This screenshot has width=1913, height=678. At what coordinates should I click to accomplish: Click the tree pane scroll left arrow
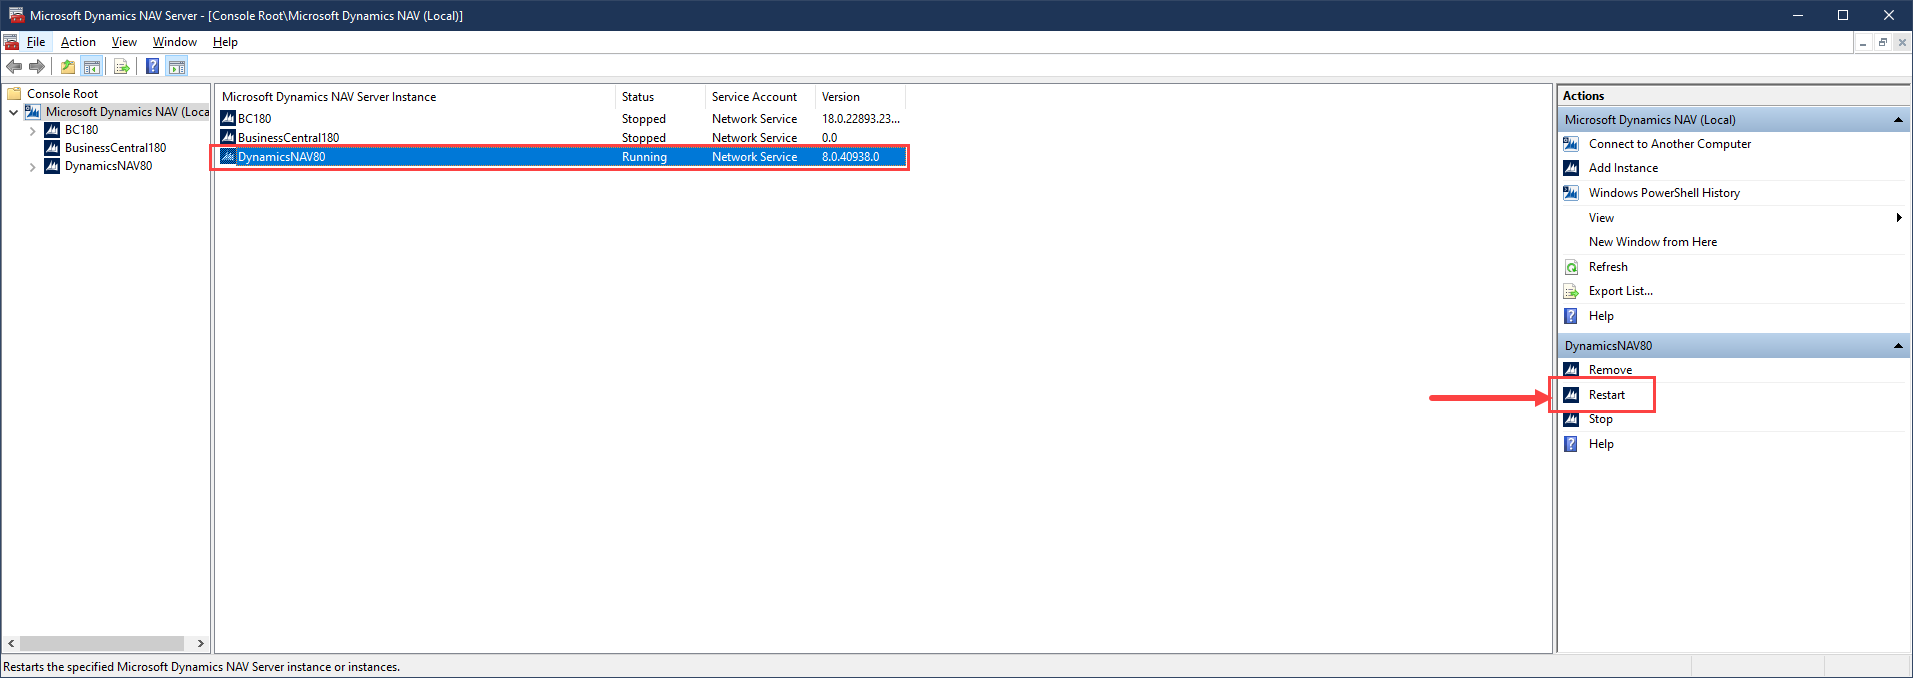[11, 644]
